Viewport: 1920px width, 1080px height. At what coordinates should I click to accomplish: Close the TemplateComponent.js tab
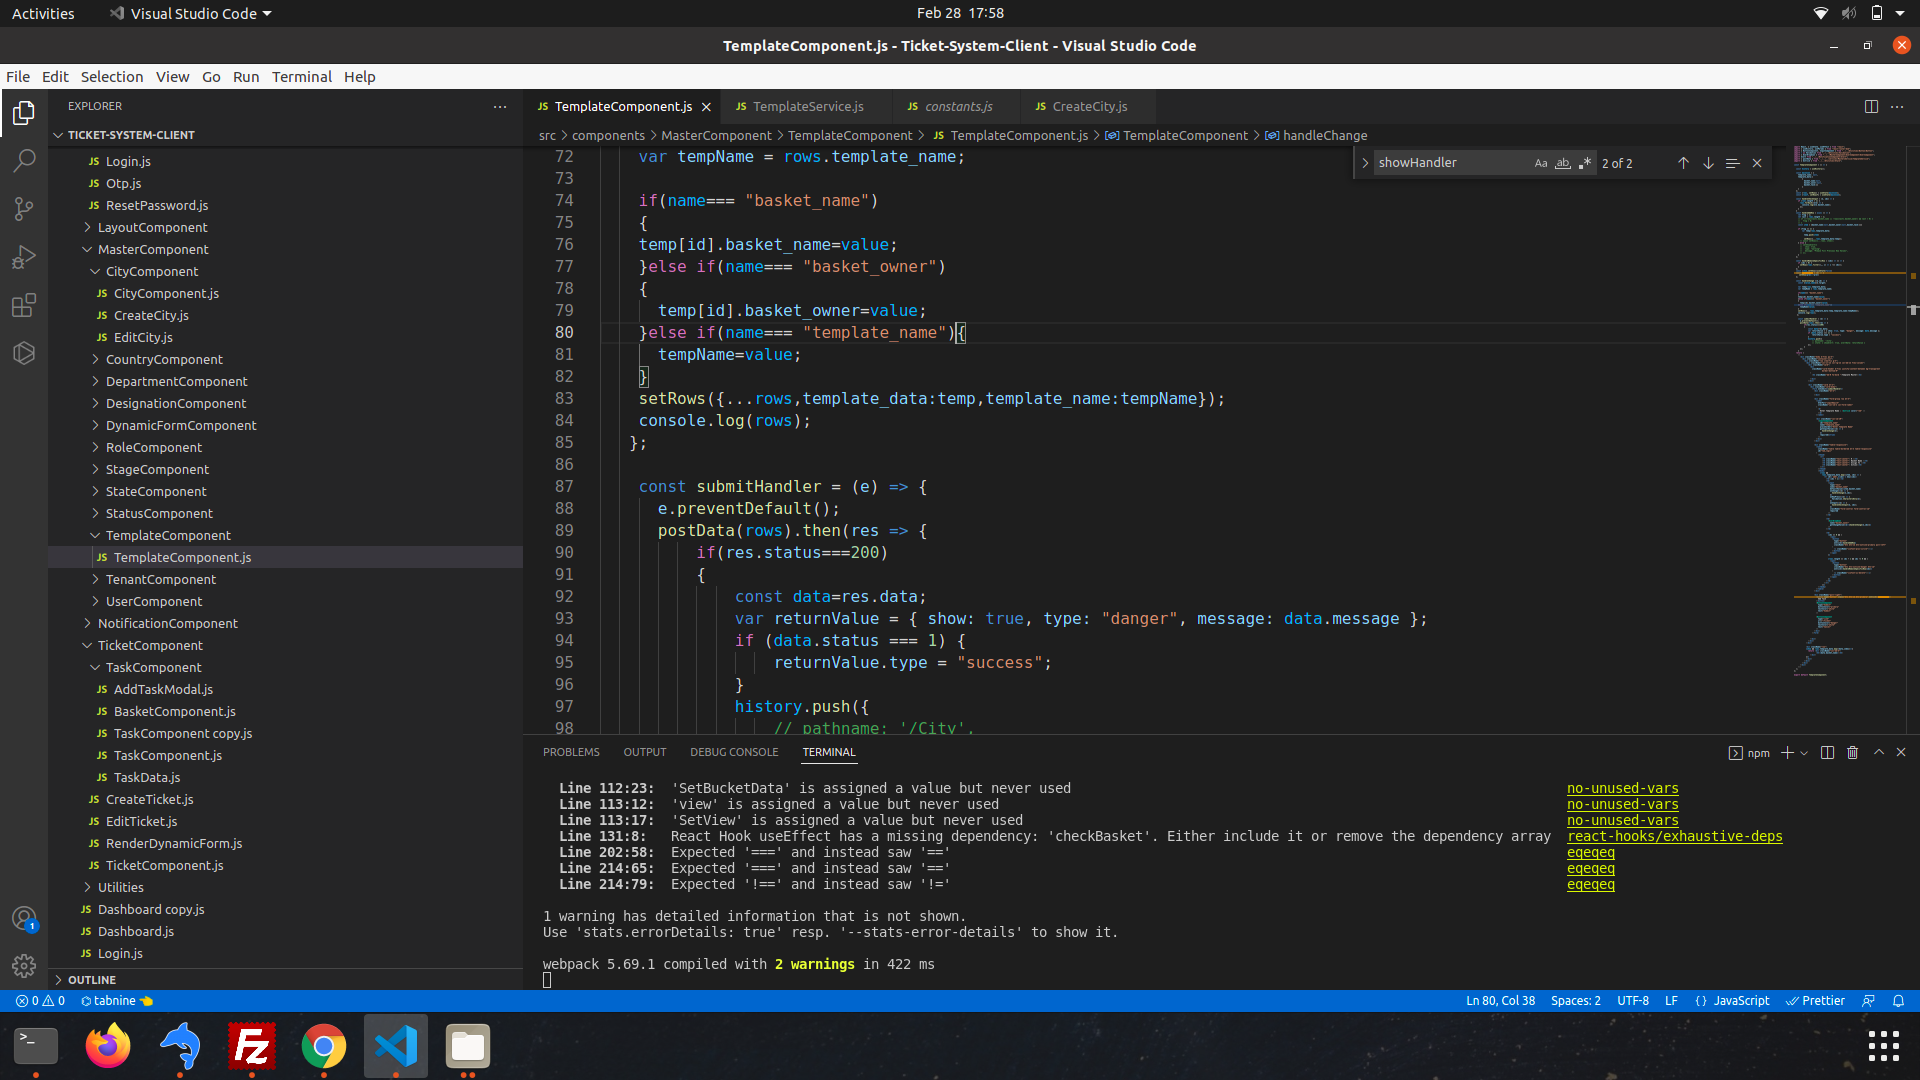[706, 107]
